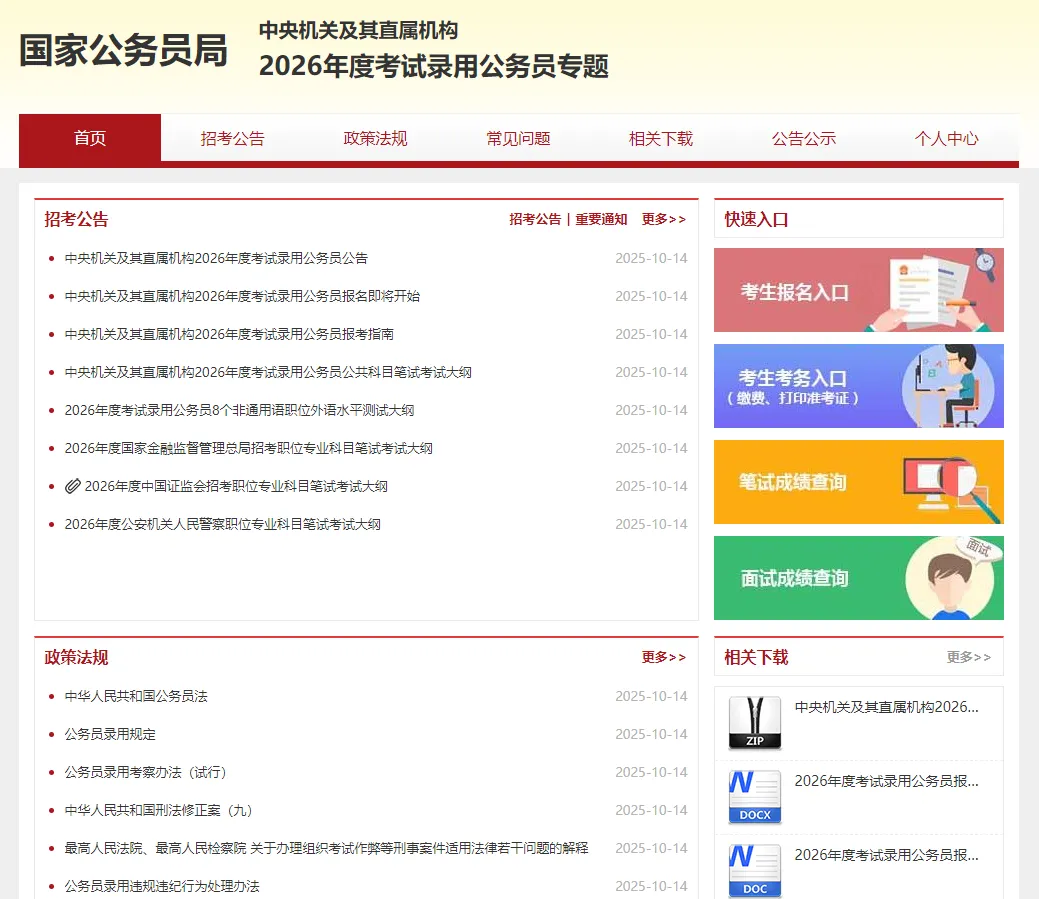Open the 公务员报考指南 article

coord(229,334)
